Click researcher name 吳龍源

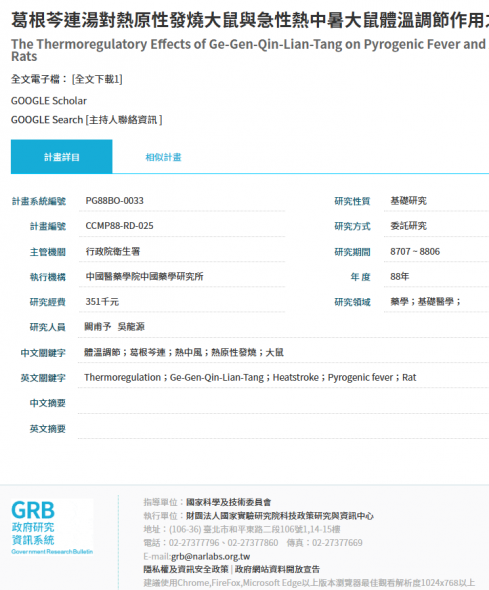pos(131,327)
